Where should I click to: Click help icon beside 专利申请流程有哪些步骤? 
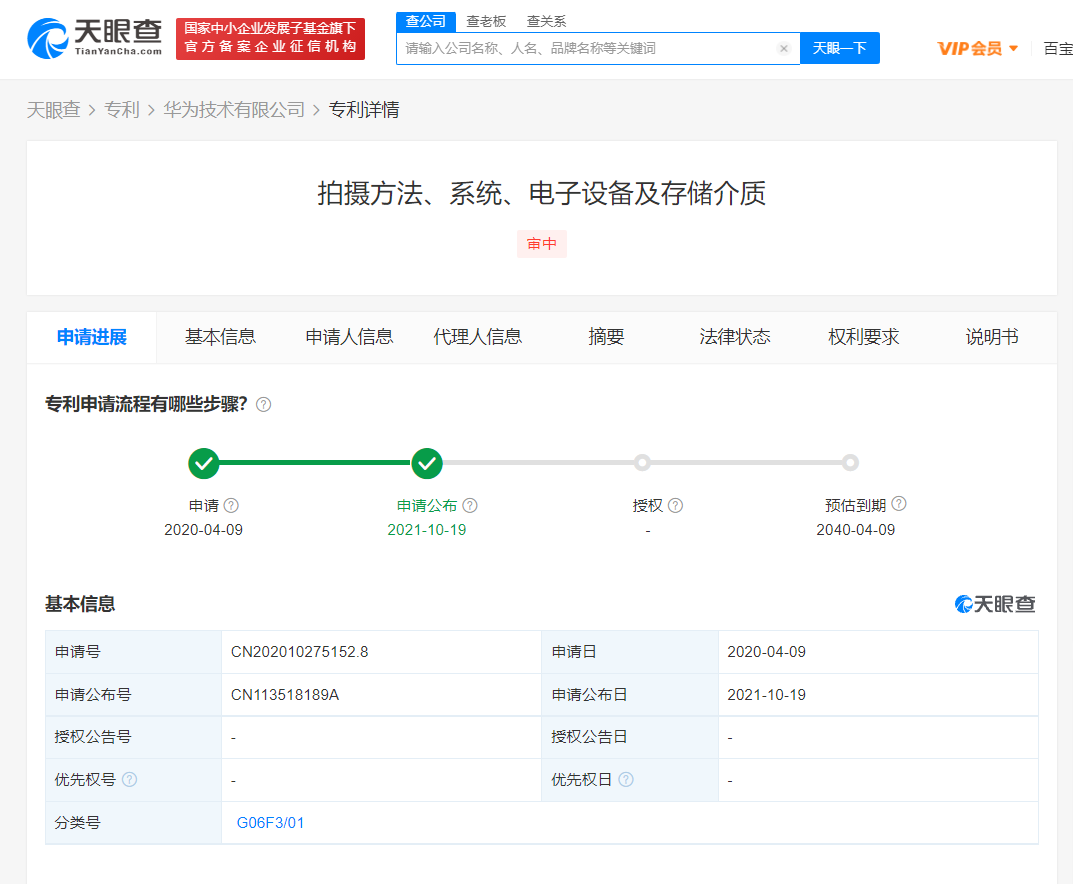tap(264, 405)
